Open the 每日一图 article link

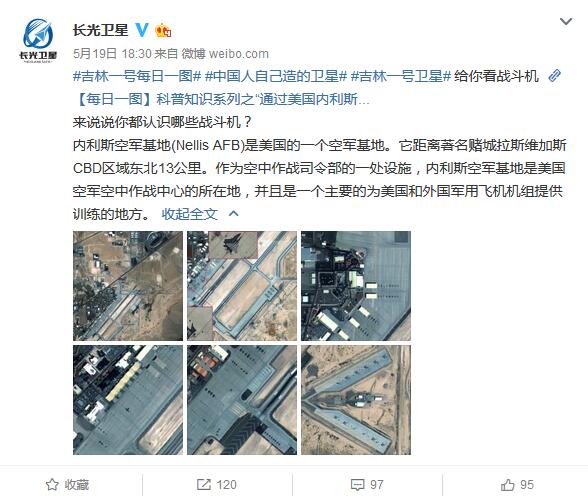(x=222, y=99)
